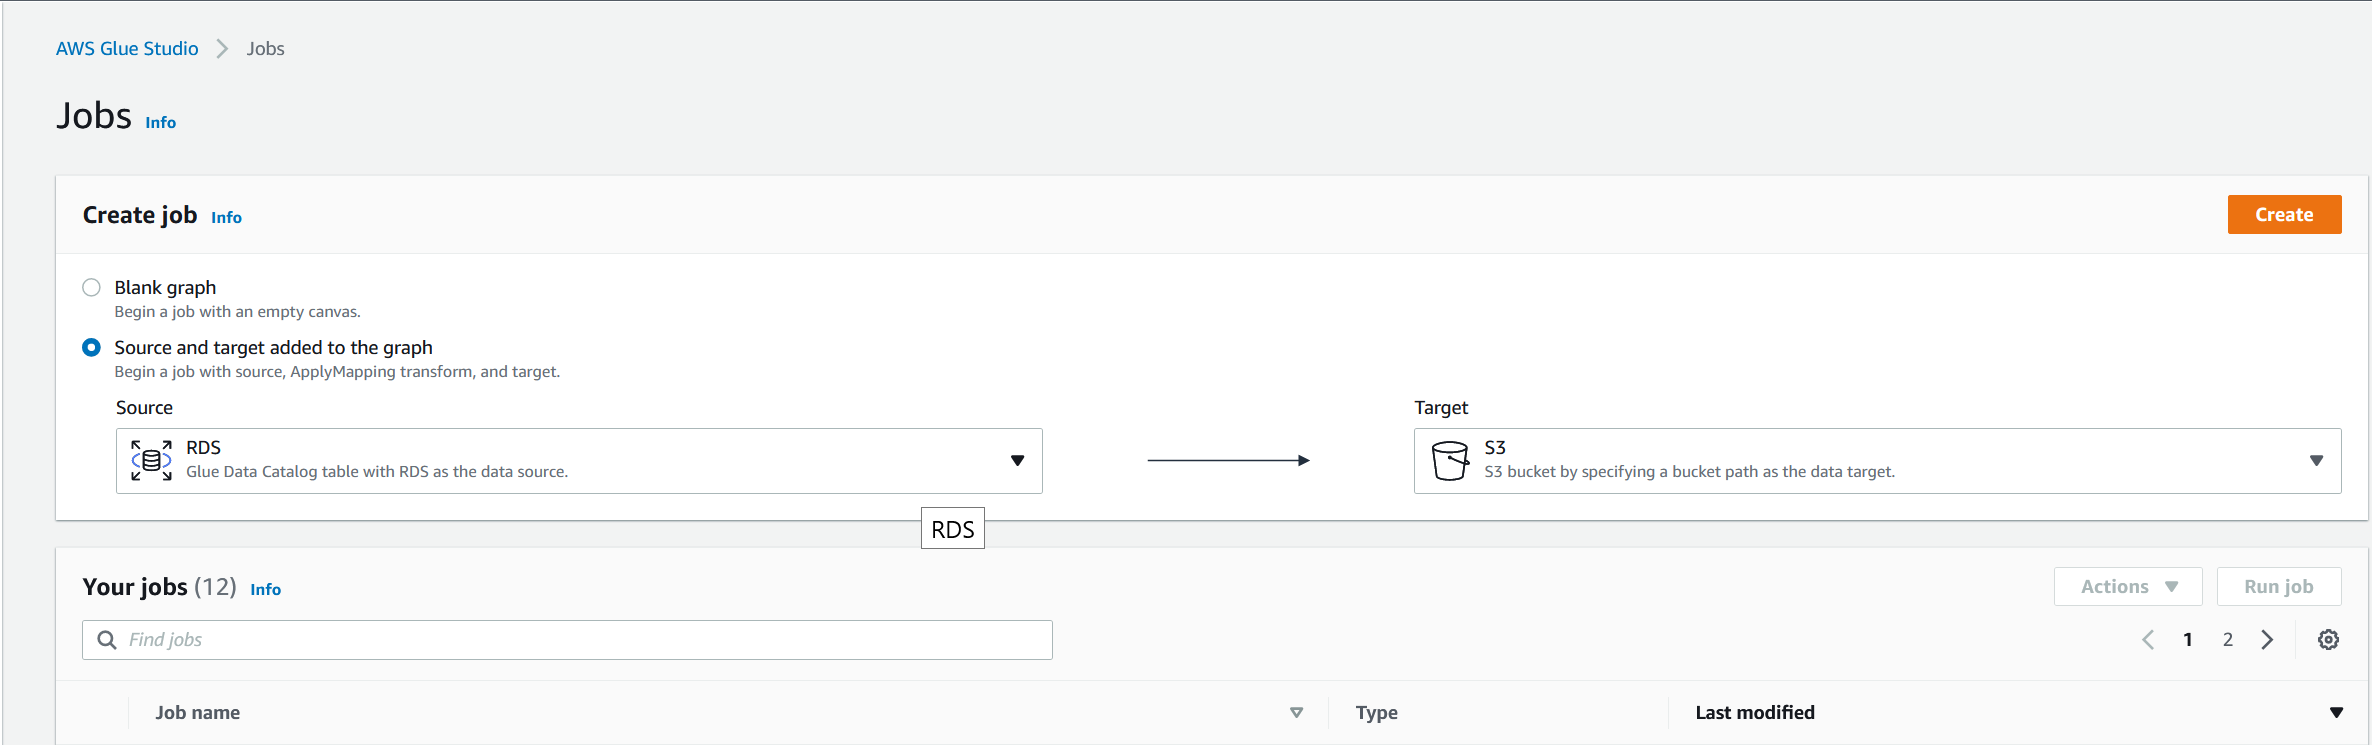
Task: Open Info link beside Your jobs
Action: pyautogui.click(x=265, y=590)
